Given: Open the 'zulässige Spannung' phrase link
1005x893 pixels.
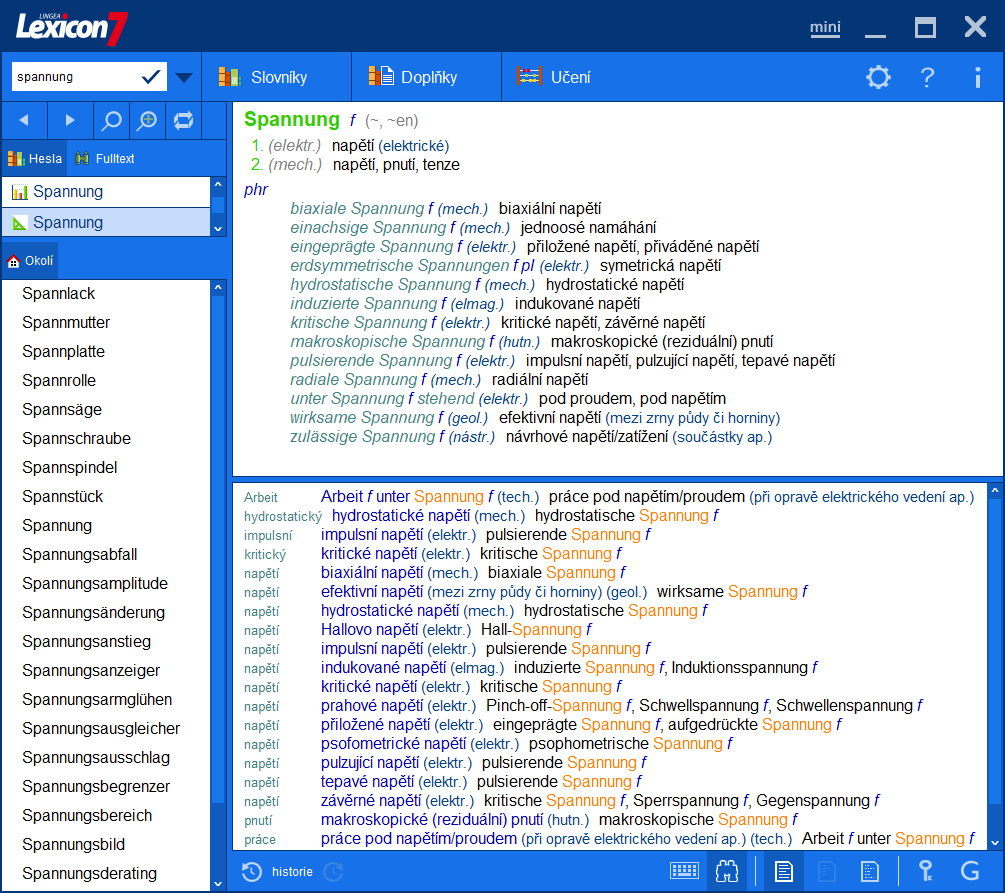Looking at the screenshot, I should (363, 437).
